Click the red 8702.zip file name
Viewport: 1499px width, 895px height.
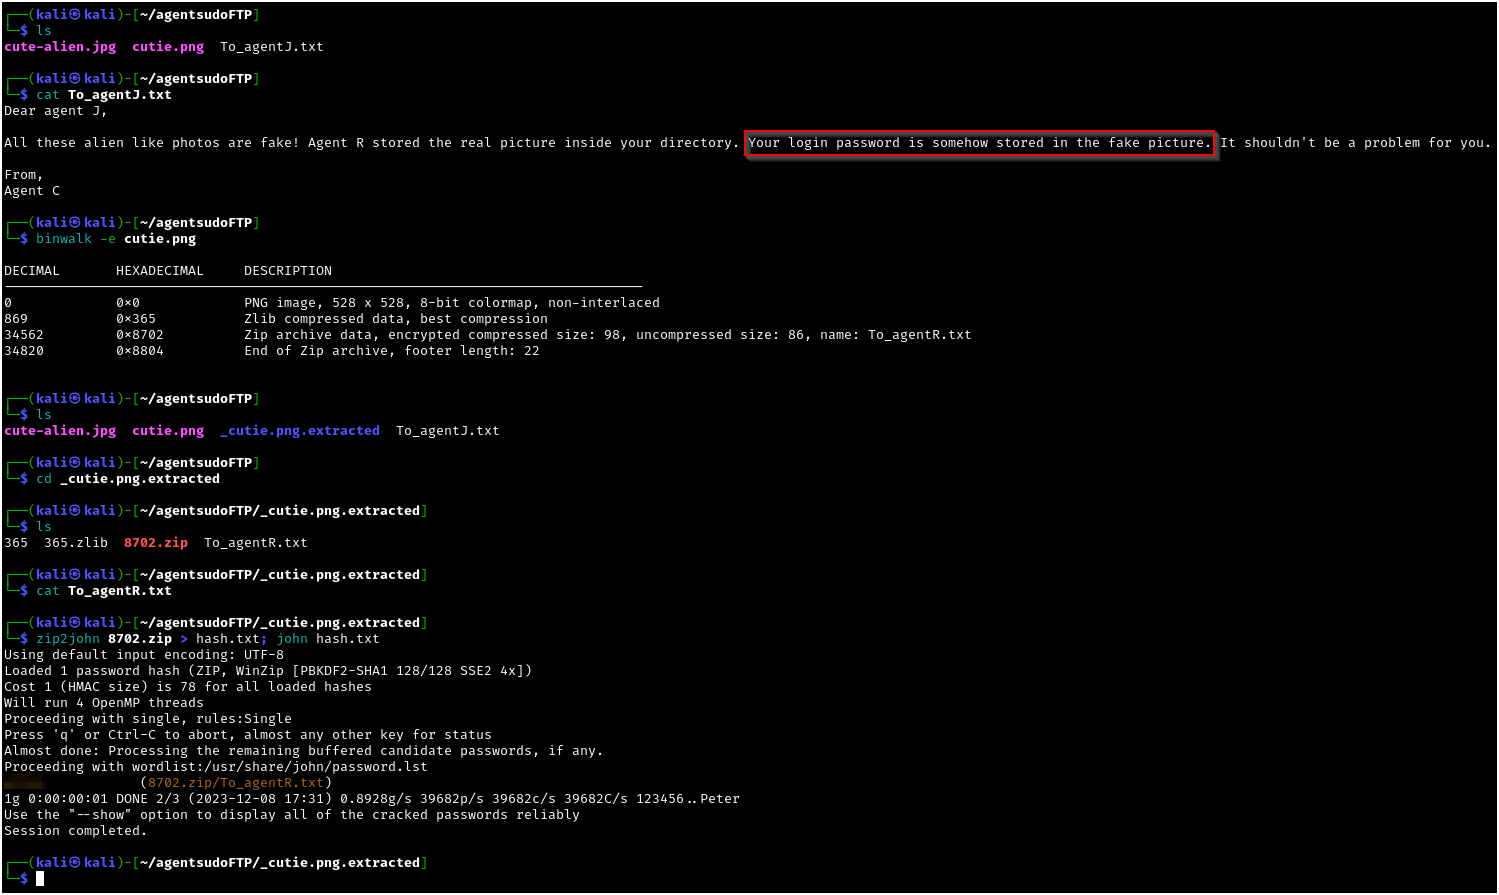[x=156, y=543]
